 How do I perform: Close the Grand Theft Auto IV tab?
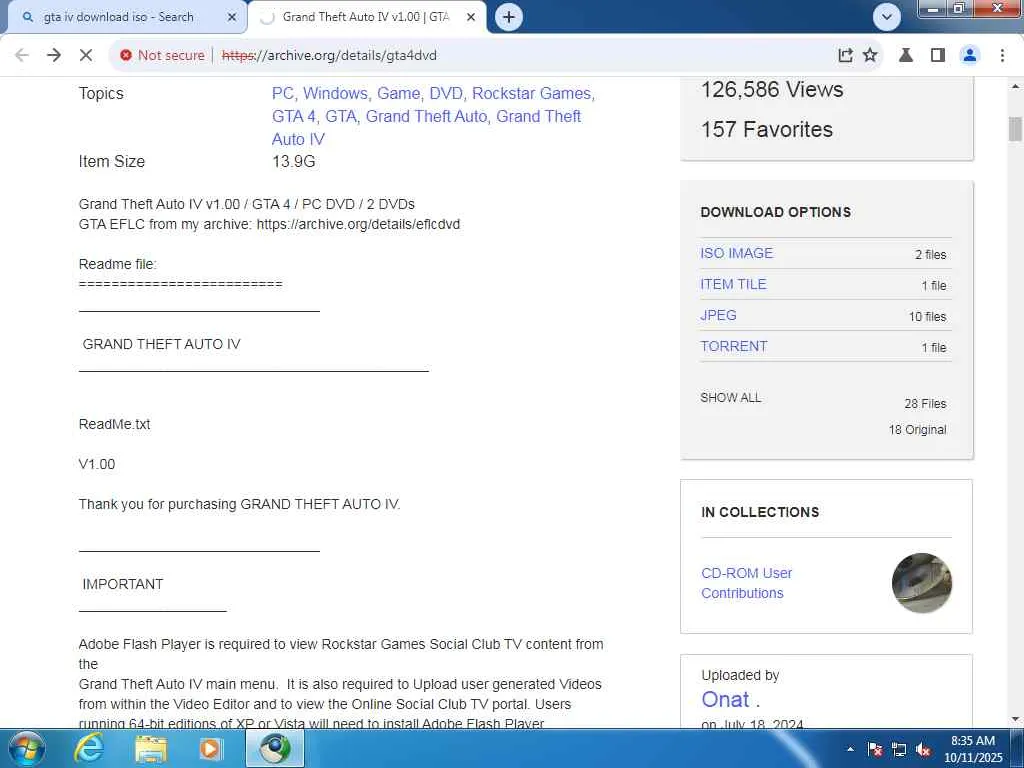click(x=471, y=18)
